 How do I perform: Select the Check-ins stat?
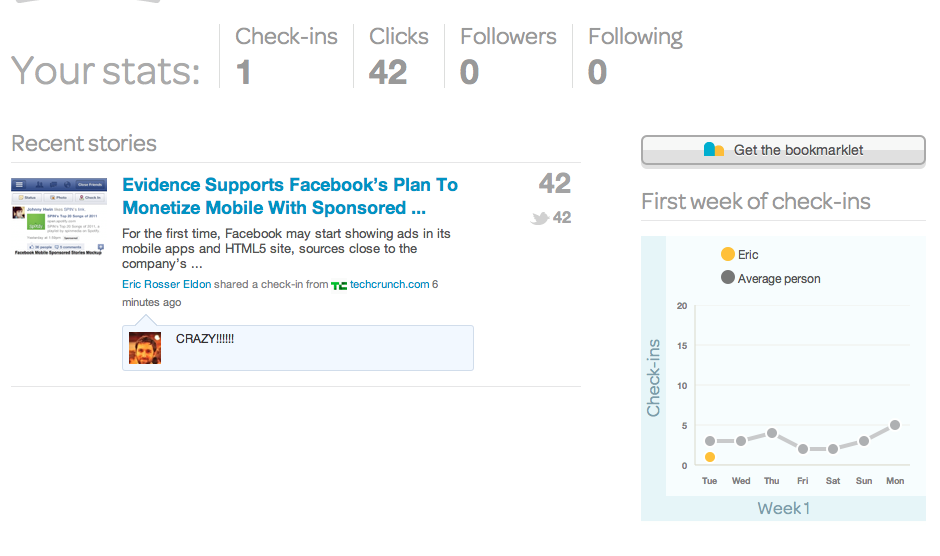[x=286, y=56]
